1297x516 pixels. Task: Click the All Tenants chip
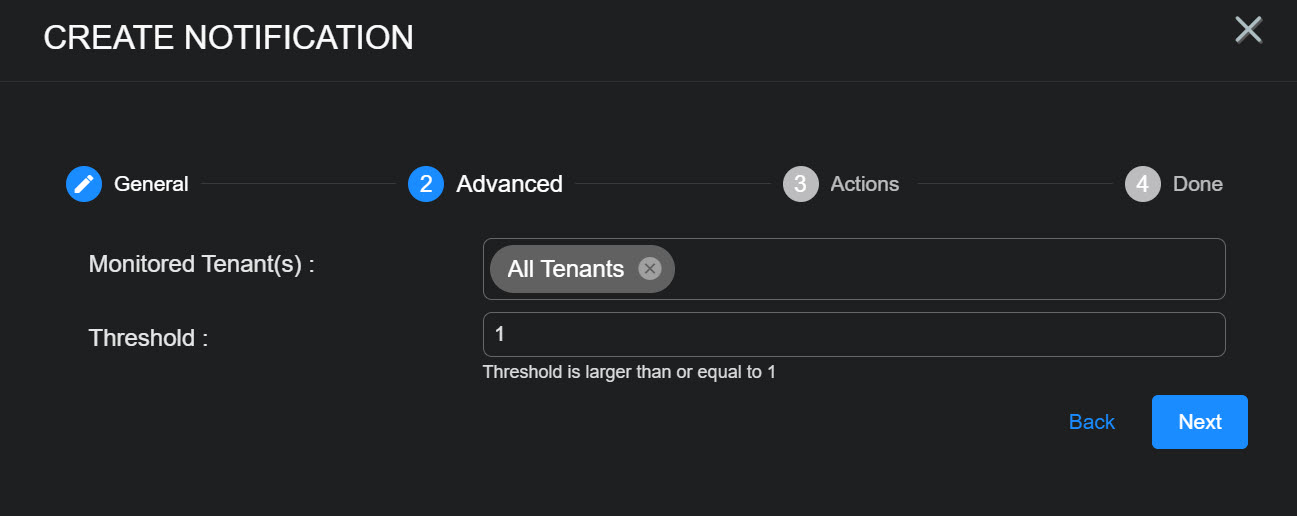565,269
